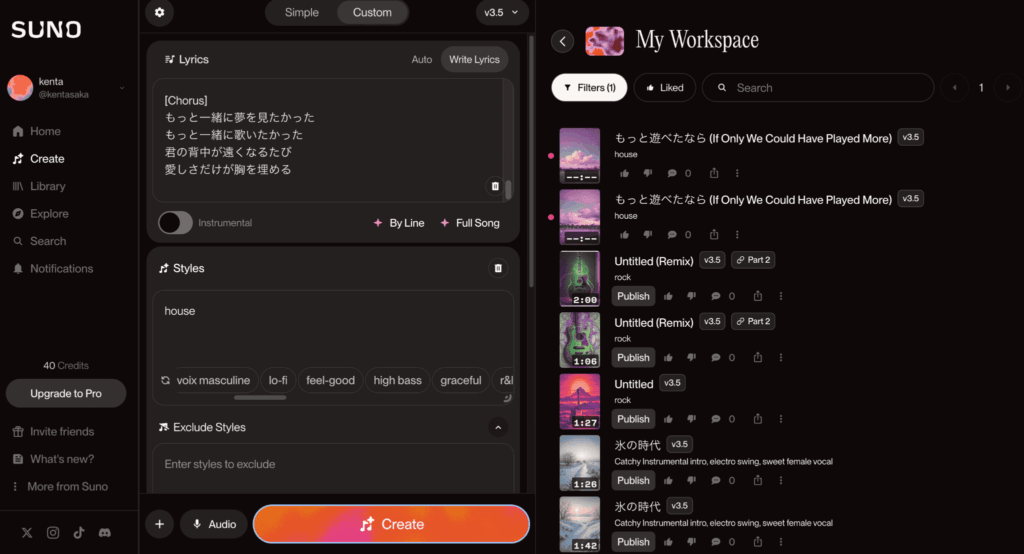The height and width of the screenshot is (554, 1024).
Task: Open Library in the sidebar
Action: pos(39,186)
